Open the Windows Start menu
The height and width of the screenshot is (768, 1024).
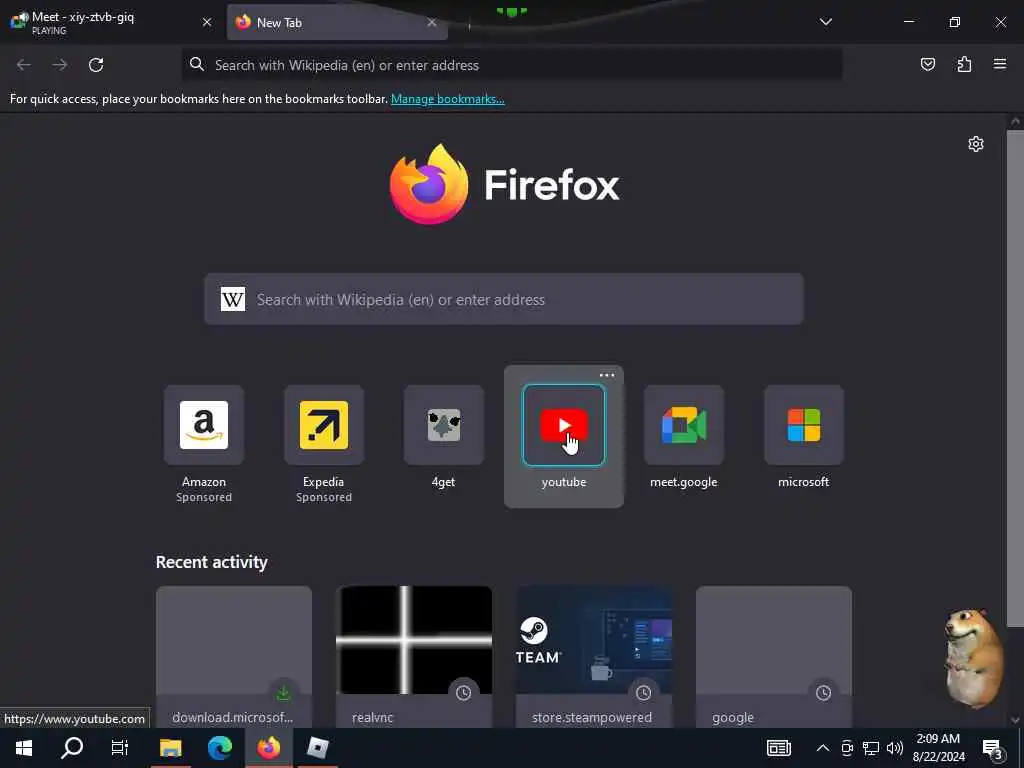point(24,748)
